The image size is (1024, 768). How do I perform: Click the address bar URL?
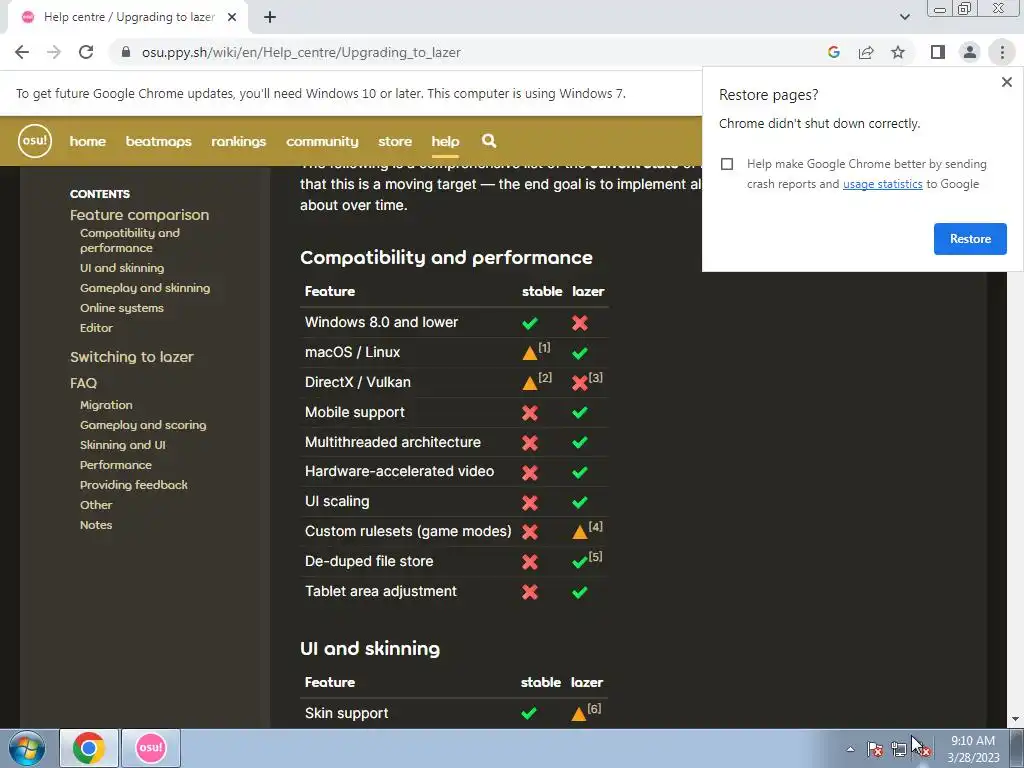point(301,52)
